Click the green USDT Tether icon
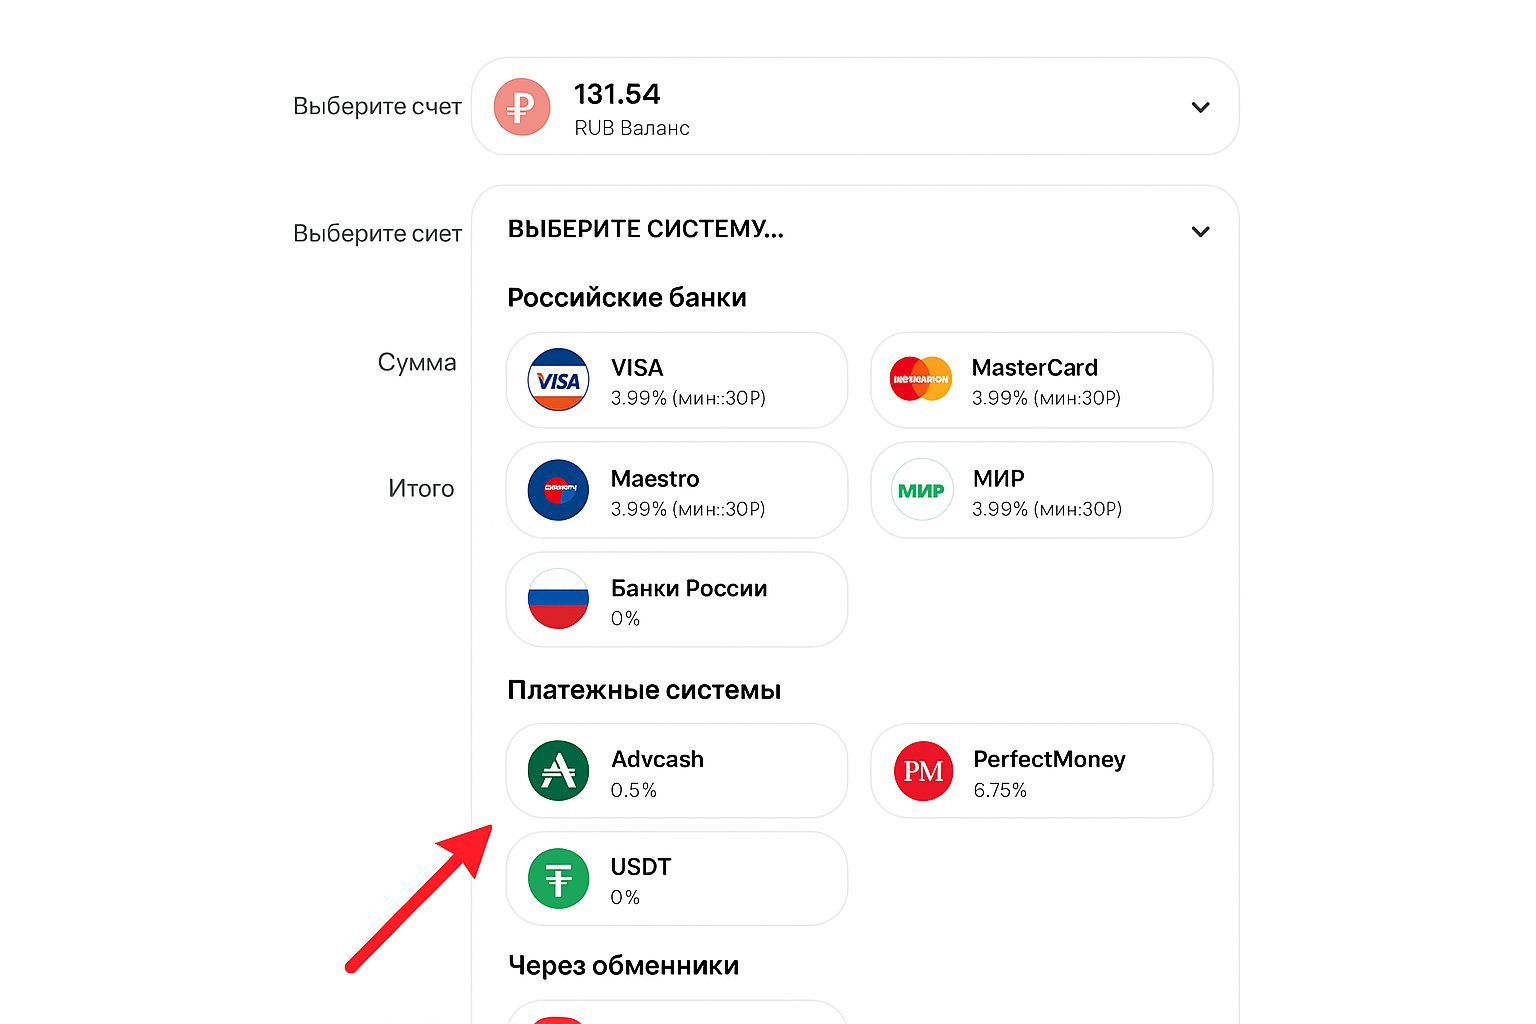Screen dimensions: 1536x1024 point(558,878)
